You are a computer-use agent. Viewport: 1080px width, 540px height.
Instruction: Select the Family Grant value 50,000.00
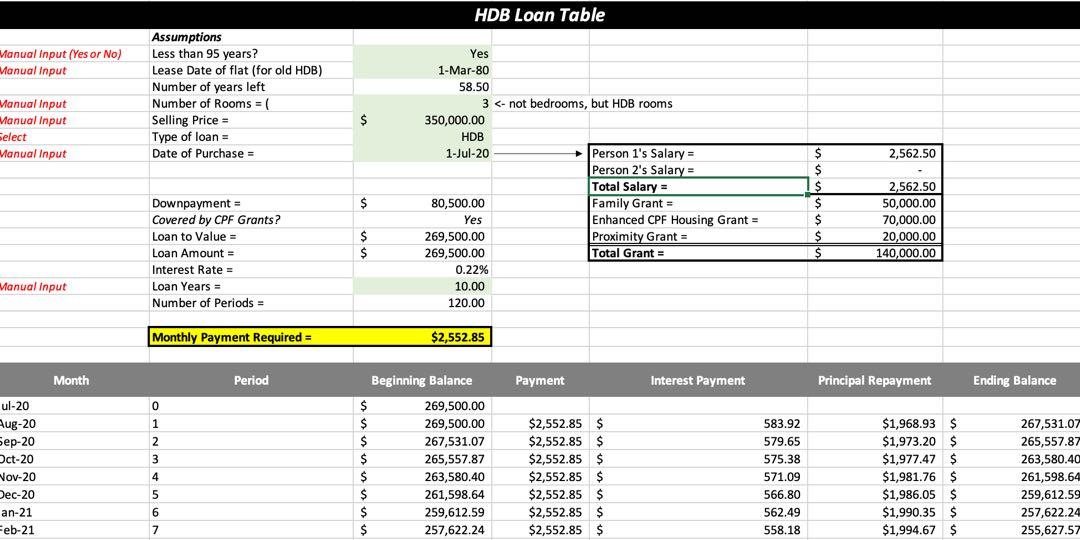pyautogui.click(x=875, y=203)
